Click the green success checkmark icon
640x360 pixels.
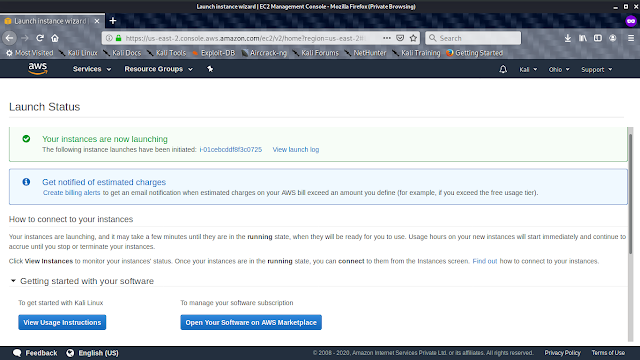[x=26, y=139]
